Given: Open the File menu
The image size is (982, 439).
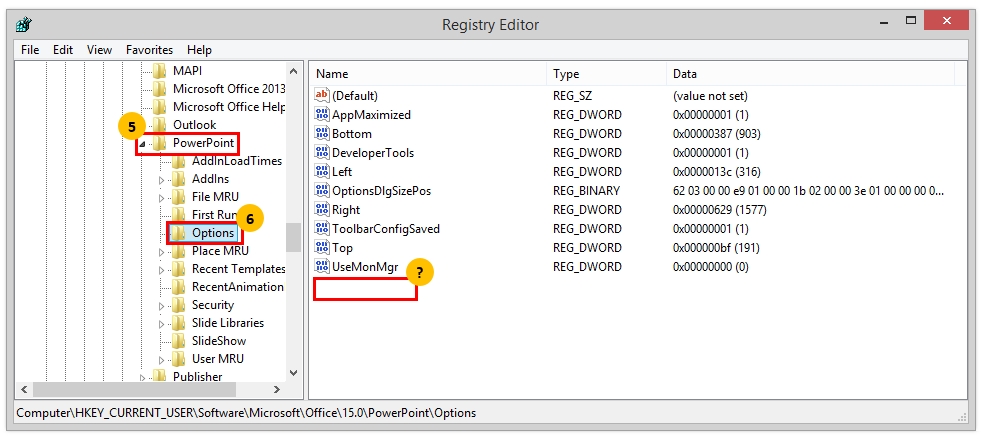Looking at the screenshot, I should pos(30,49).
